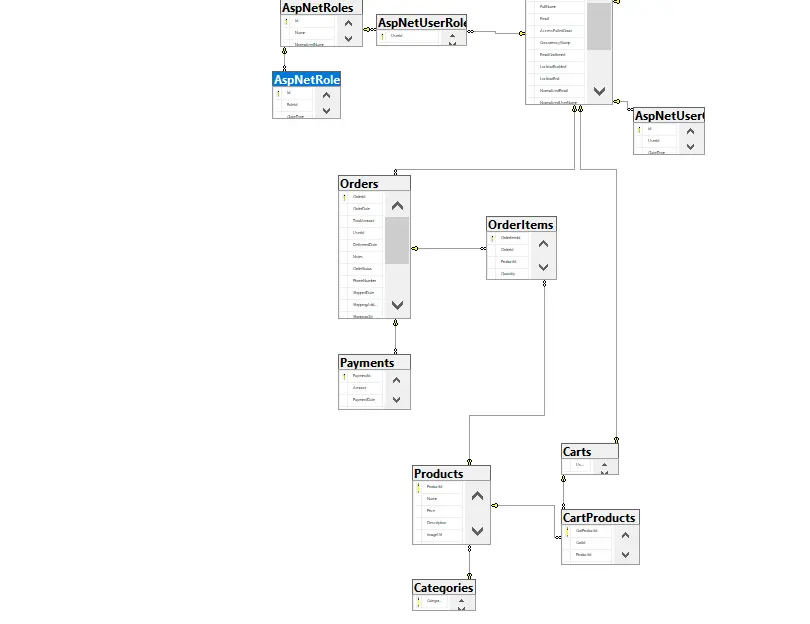Click the key connector linking Products and CartProducts

click(x=495, y=504)
